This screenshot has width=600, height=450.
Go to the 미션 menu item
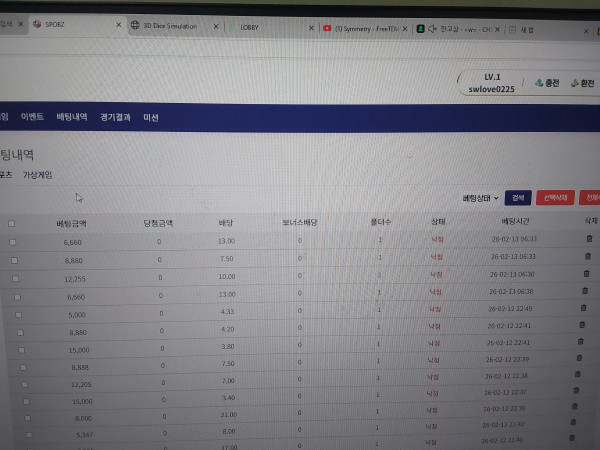tap(151, 118)
